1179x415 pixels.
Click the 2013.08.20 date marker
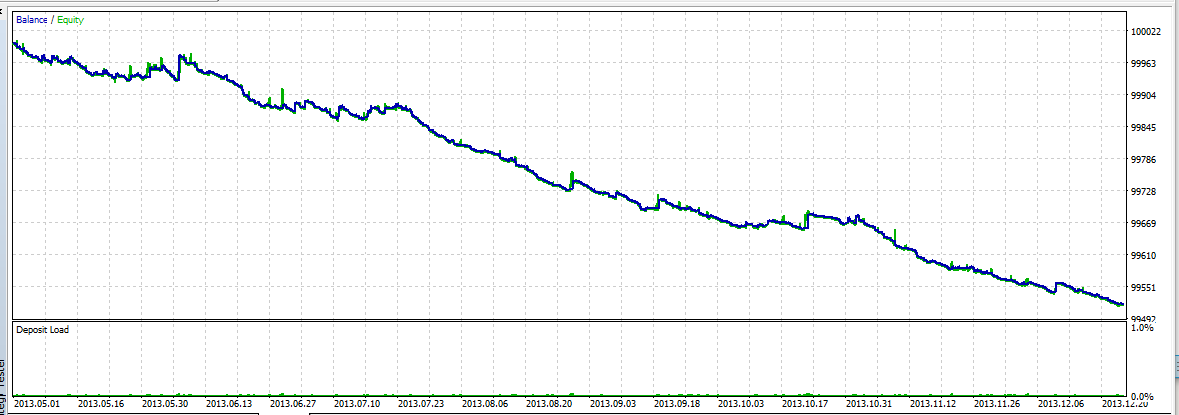[x=547, y=403]
